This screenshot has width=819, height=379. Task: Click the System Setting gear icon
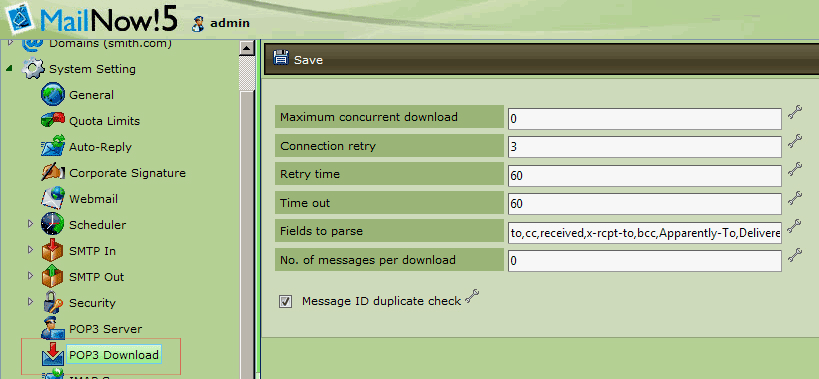click(33, 69)
